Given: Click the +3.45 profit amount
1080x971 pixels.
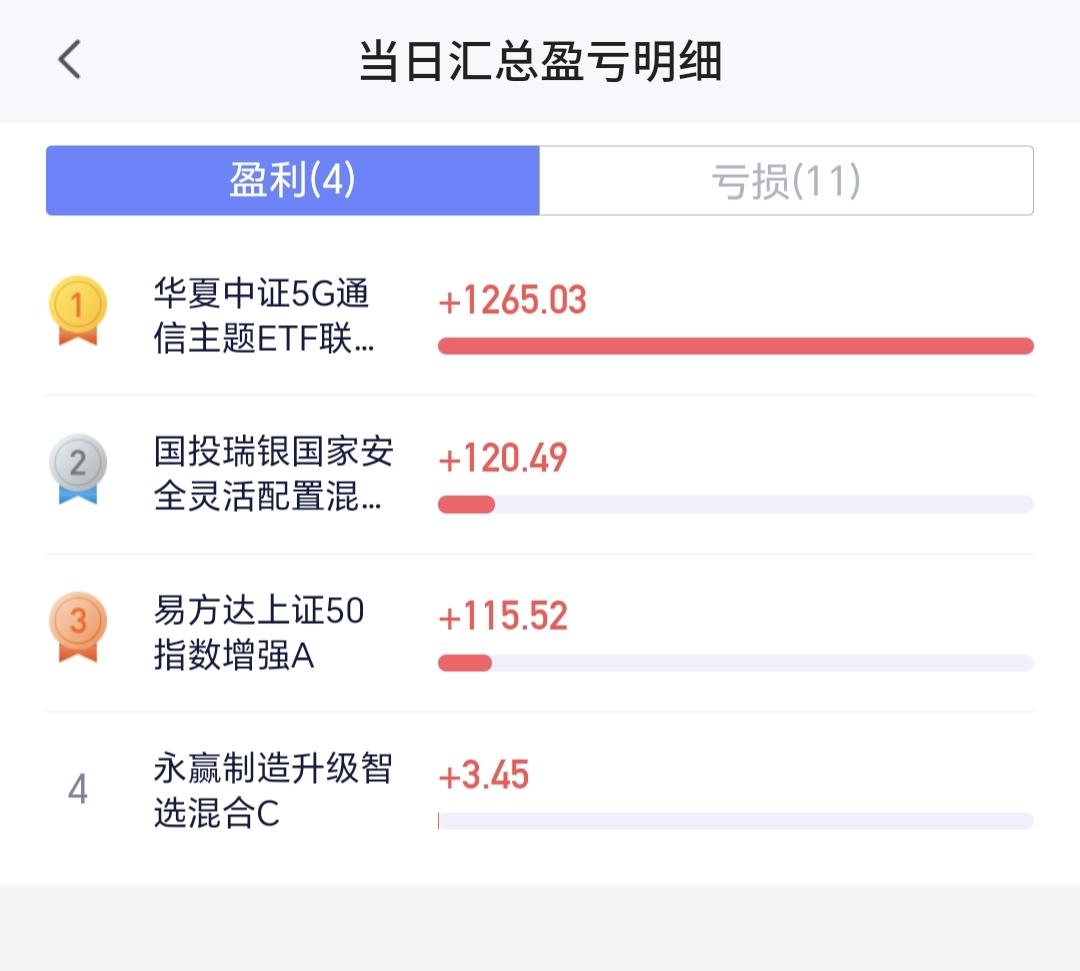Looking at the screenshot, I should [x=484, y=775].
